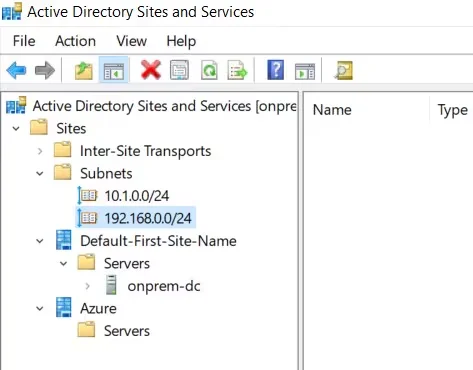Image resolution: width=473 pixels, height=370 pixels.
Task: Click the Sites folder icon
Action: pos(39,127)
